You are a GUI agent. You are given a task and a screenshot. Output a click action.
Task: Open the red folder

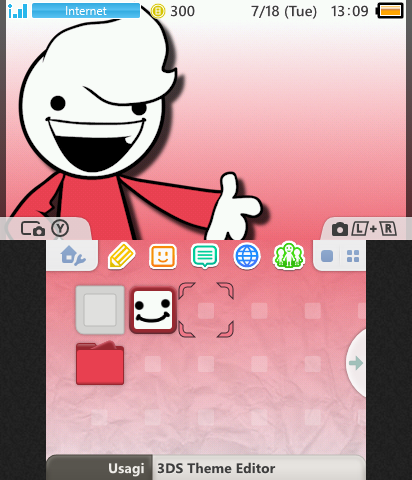coord(100,363)
